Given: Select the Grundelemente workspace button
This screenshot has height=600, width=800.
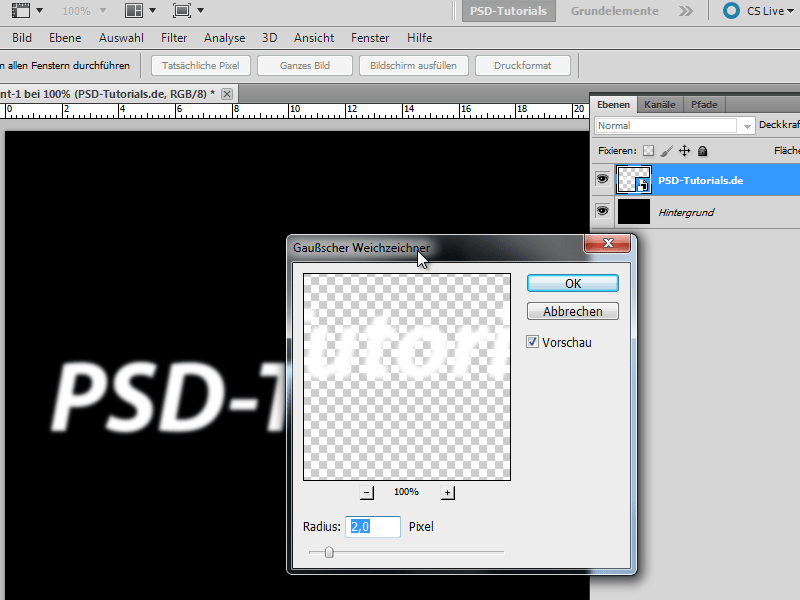Looking at the screenshot, I should (614, 11).
